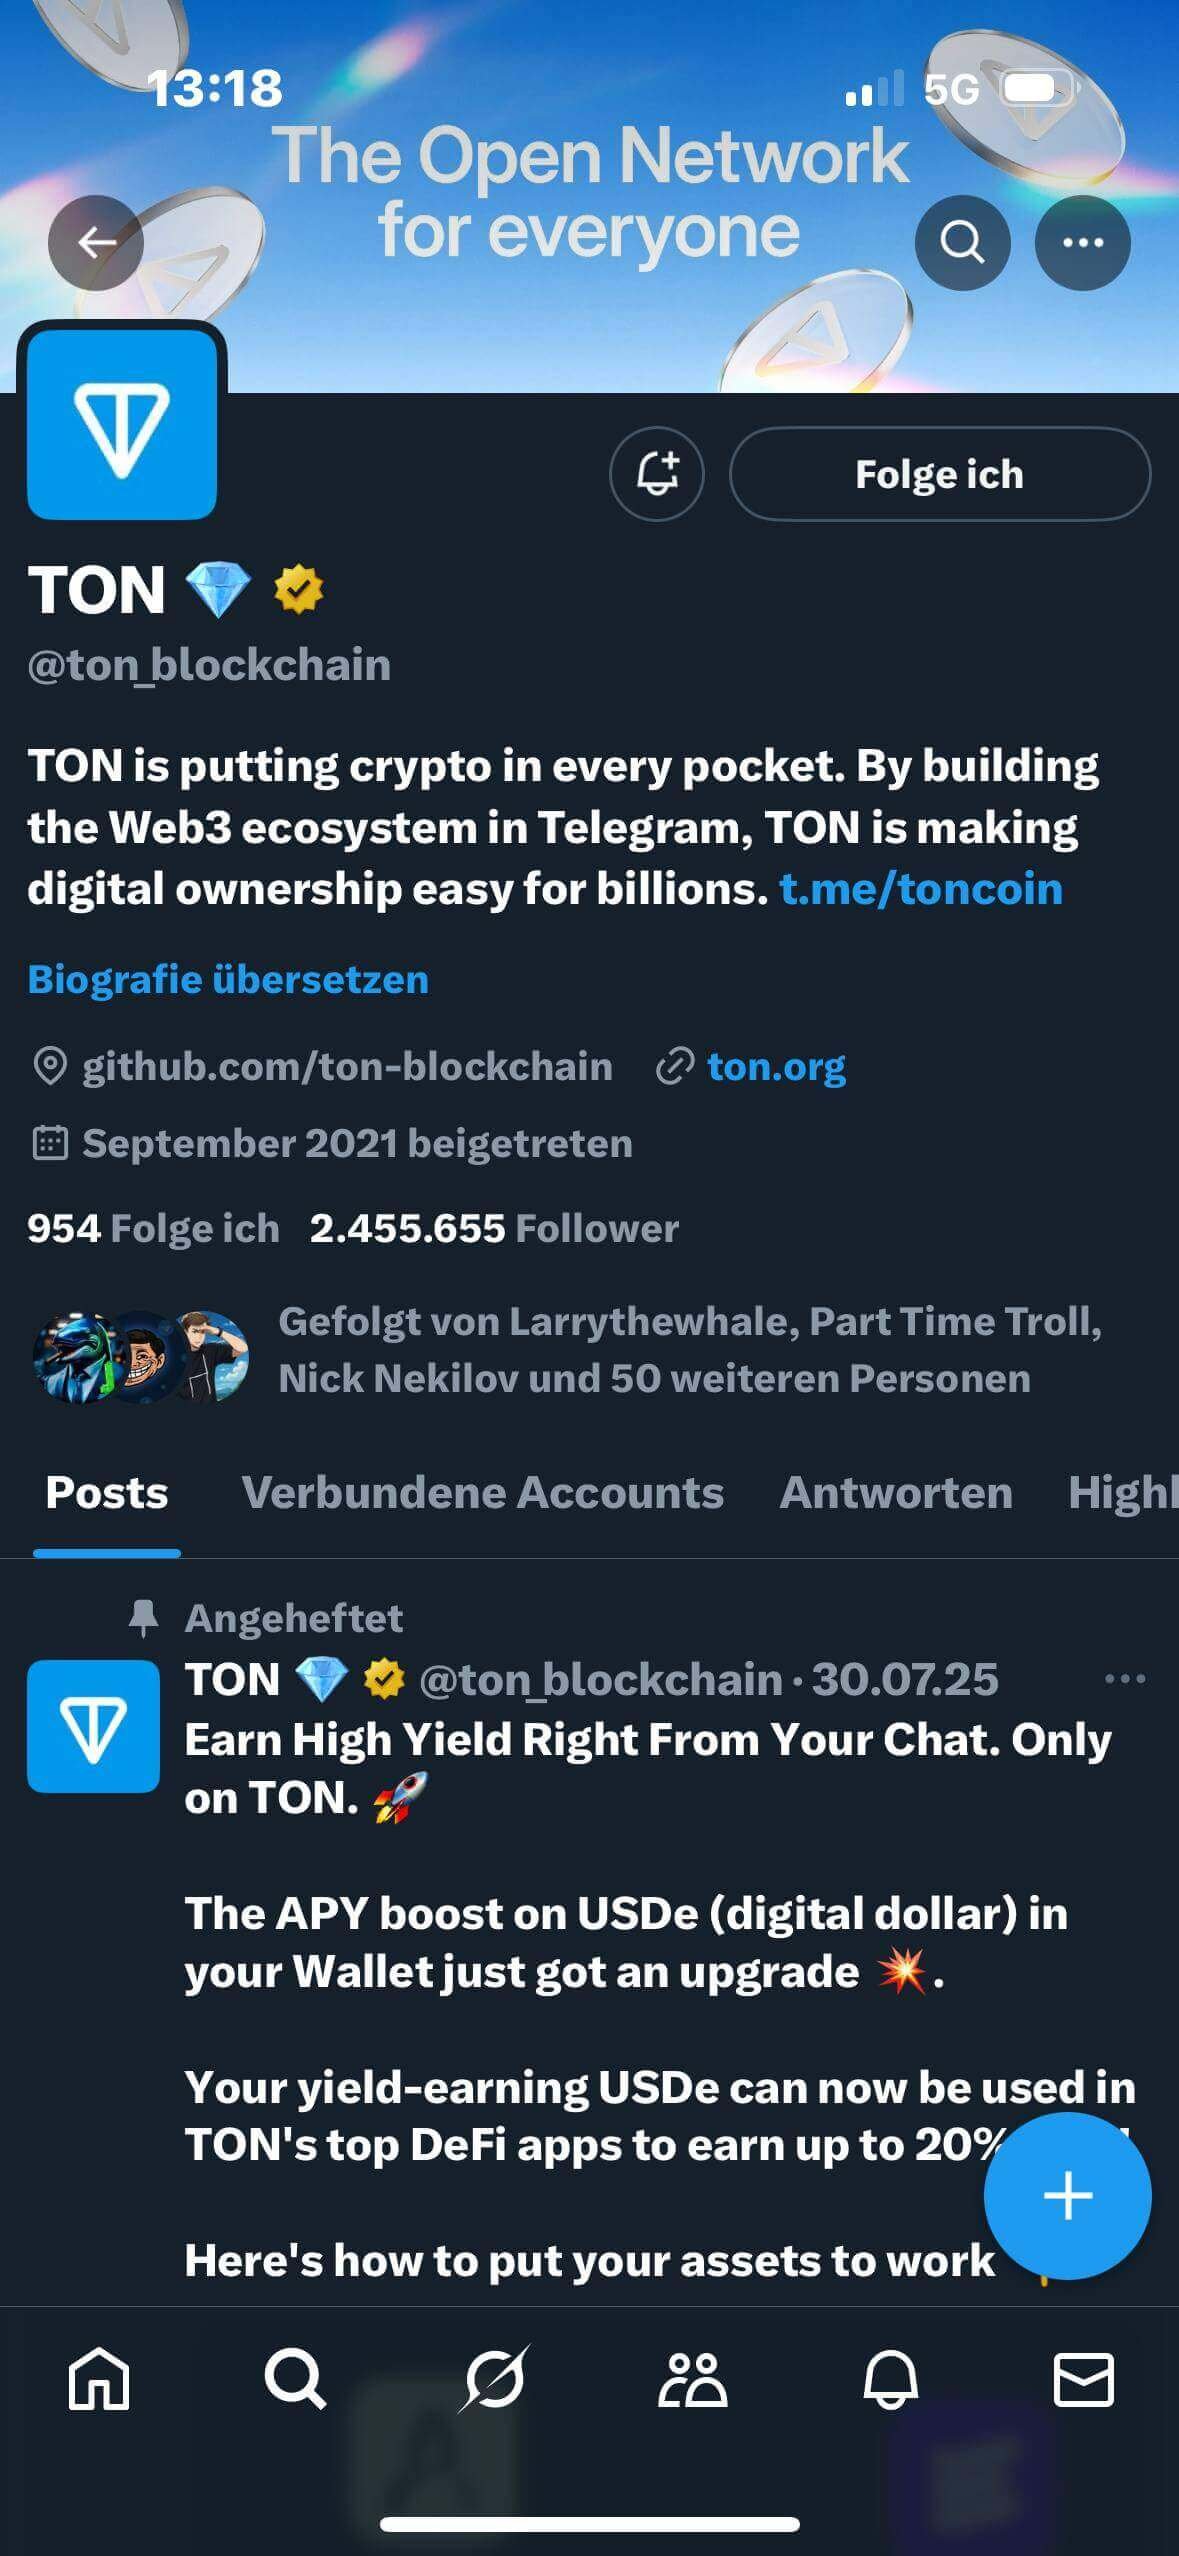The image size is (1179, 2556).
Task: Open the three-dot profile options menu
Action: pos(1082,242)
